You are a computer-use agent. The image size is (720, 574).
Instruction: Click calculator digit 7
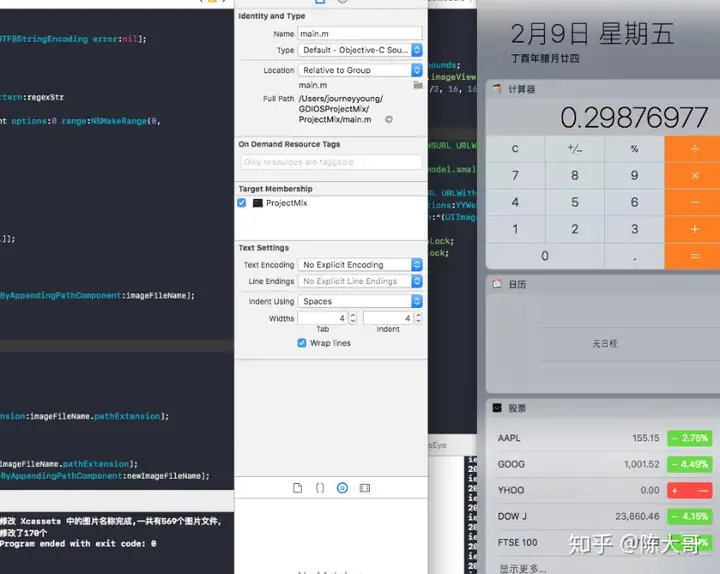pos(515,175)
